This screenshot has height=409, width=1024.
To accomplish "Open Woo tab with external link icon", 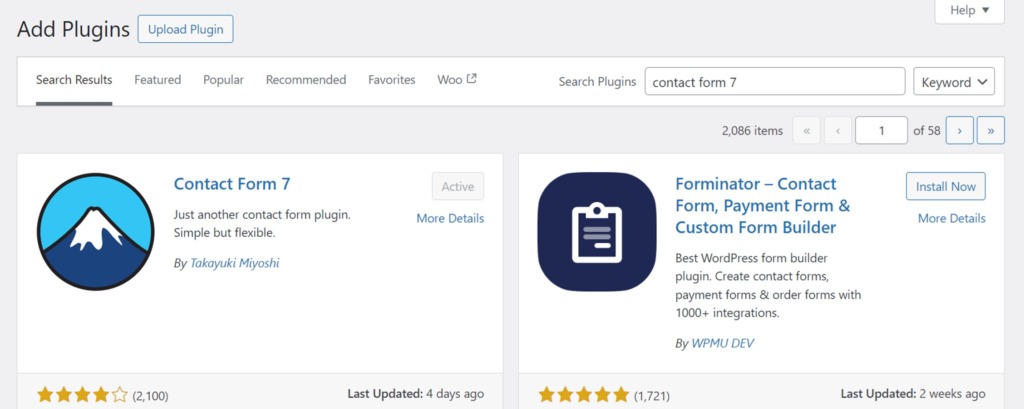I will pos(457,80).
